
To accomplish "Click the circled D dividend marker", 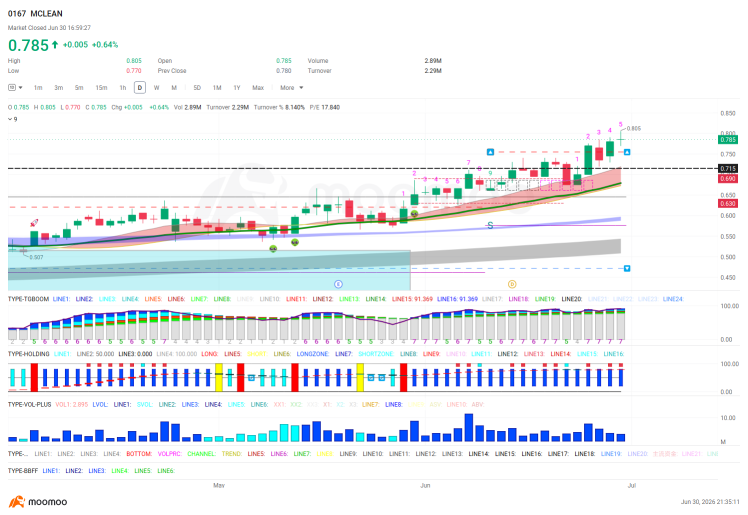I will click(512, 284).
